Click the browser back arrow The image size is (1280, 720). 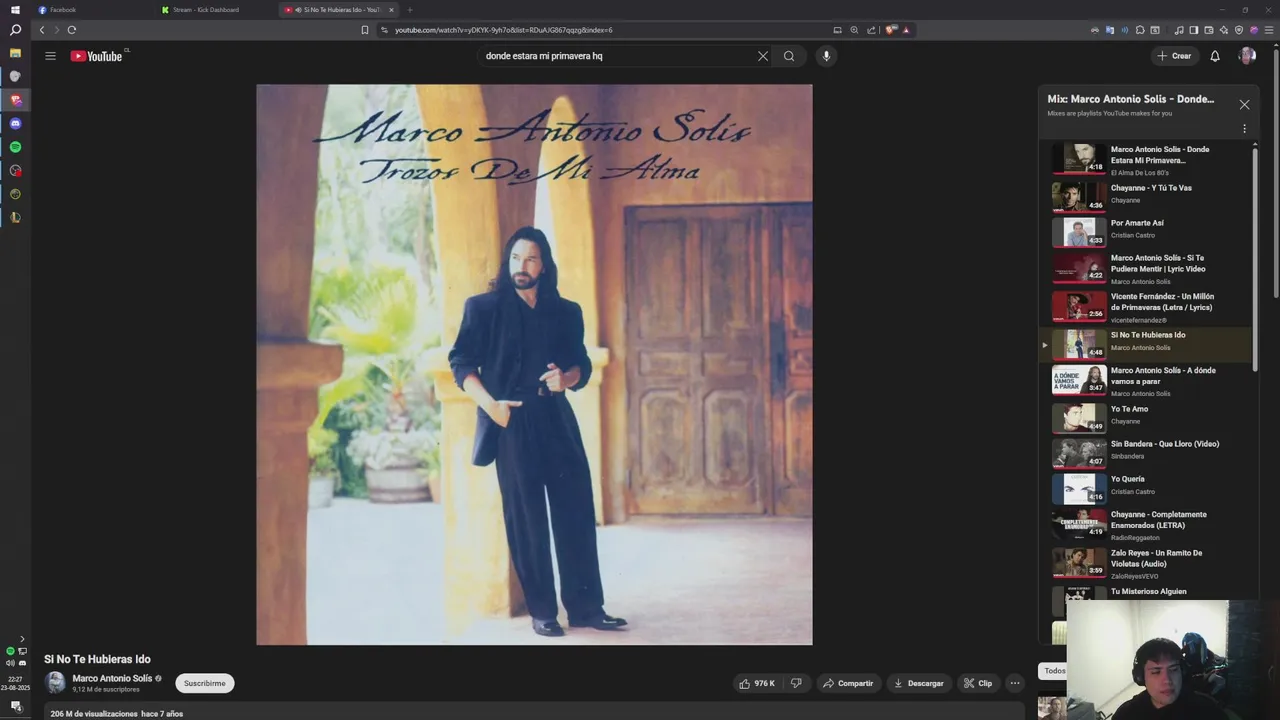click(x=42, y=30)
